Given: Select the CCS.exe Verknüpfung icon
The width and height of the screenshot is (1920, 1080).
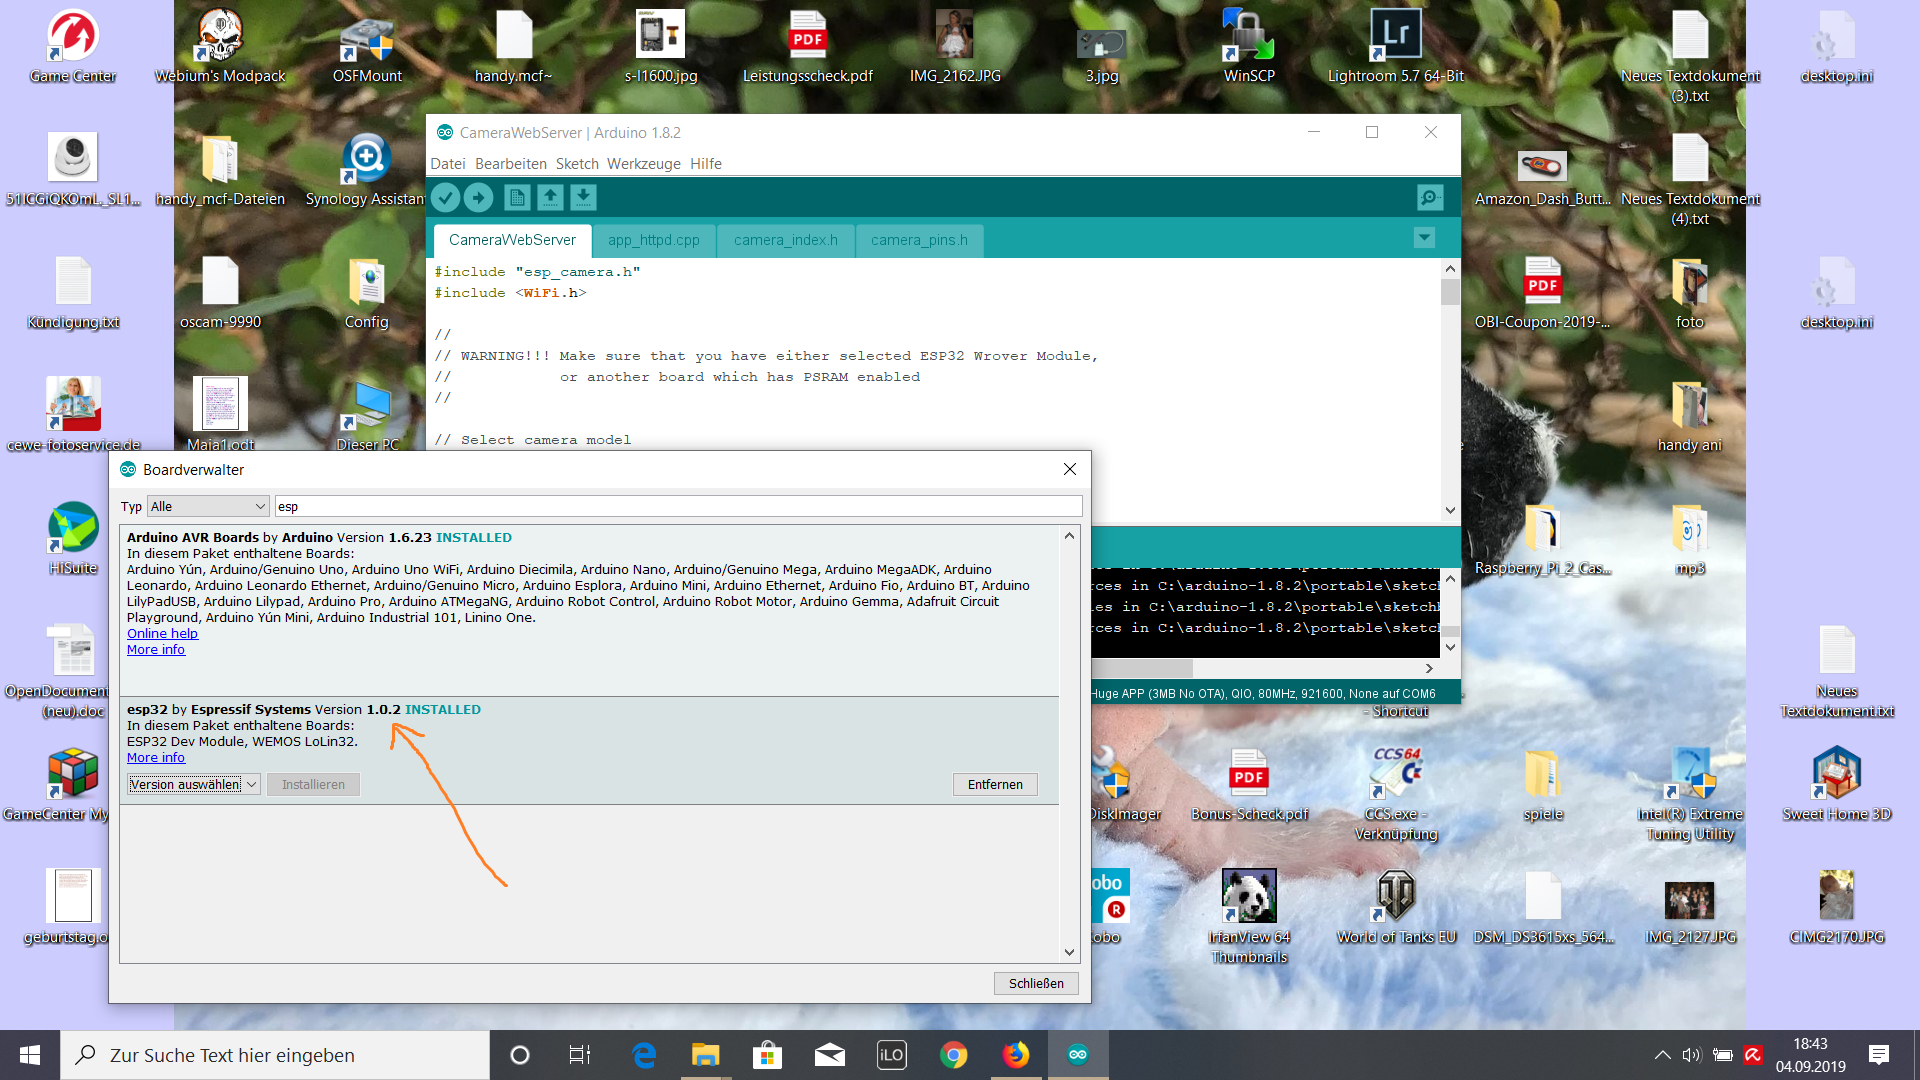Looking at the screenshot, I should (x=1396, y=794).
